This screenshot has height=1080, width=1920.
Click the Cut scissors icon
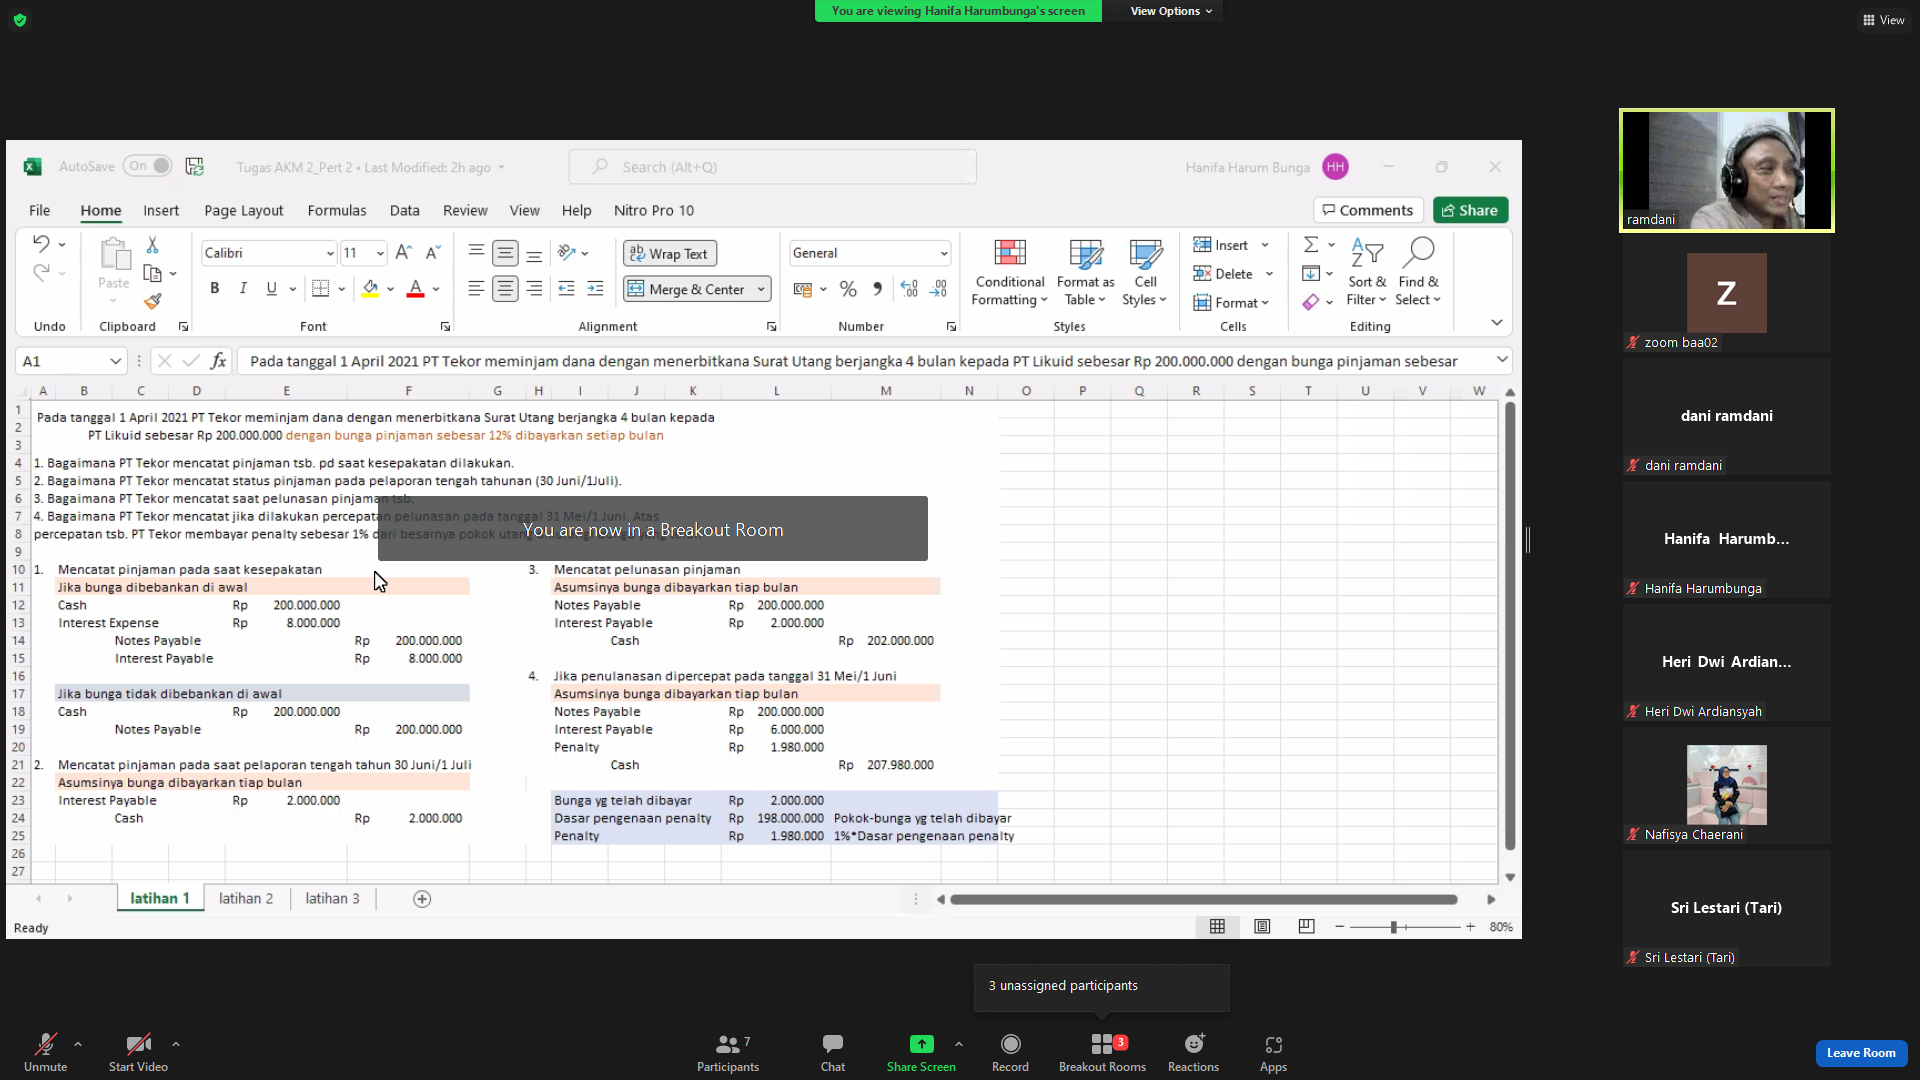[152, 245]
